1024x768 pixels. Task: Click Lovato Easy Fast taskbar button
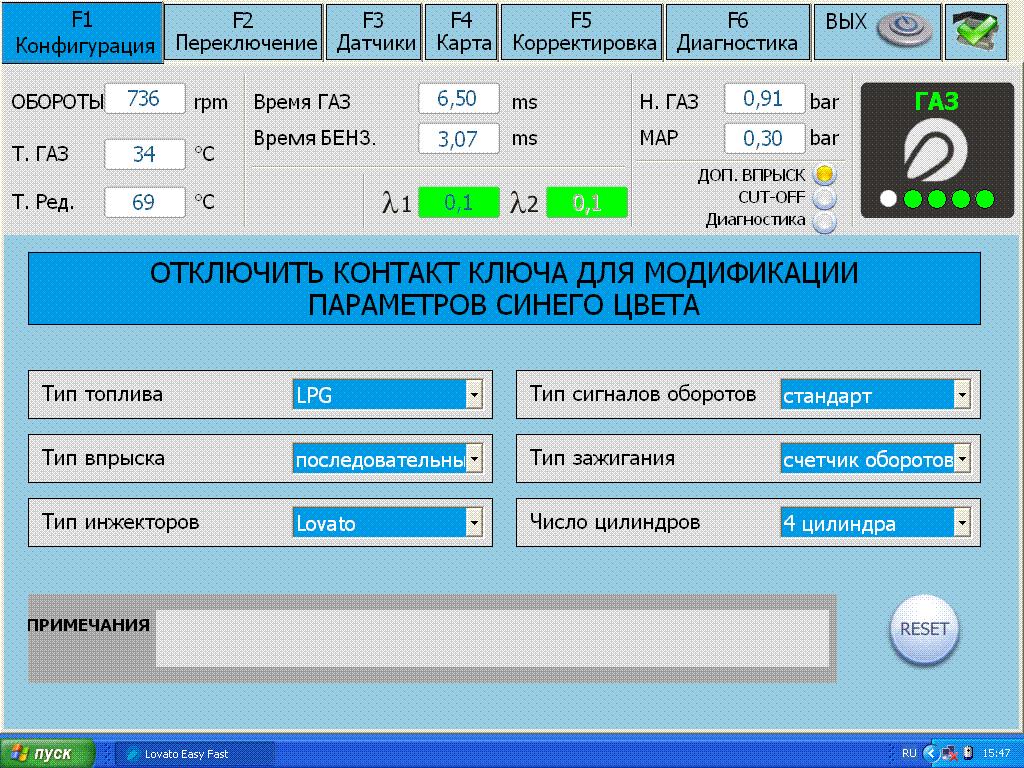point(195,754)
